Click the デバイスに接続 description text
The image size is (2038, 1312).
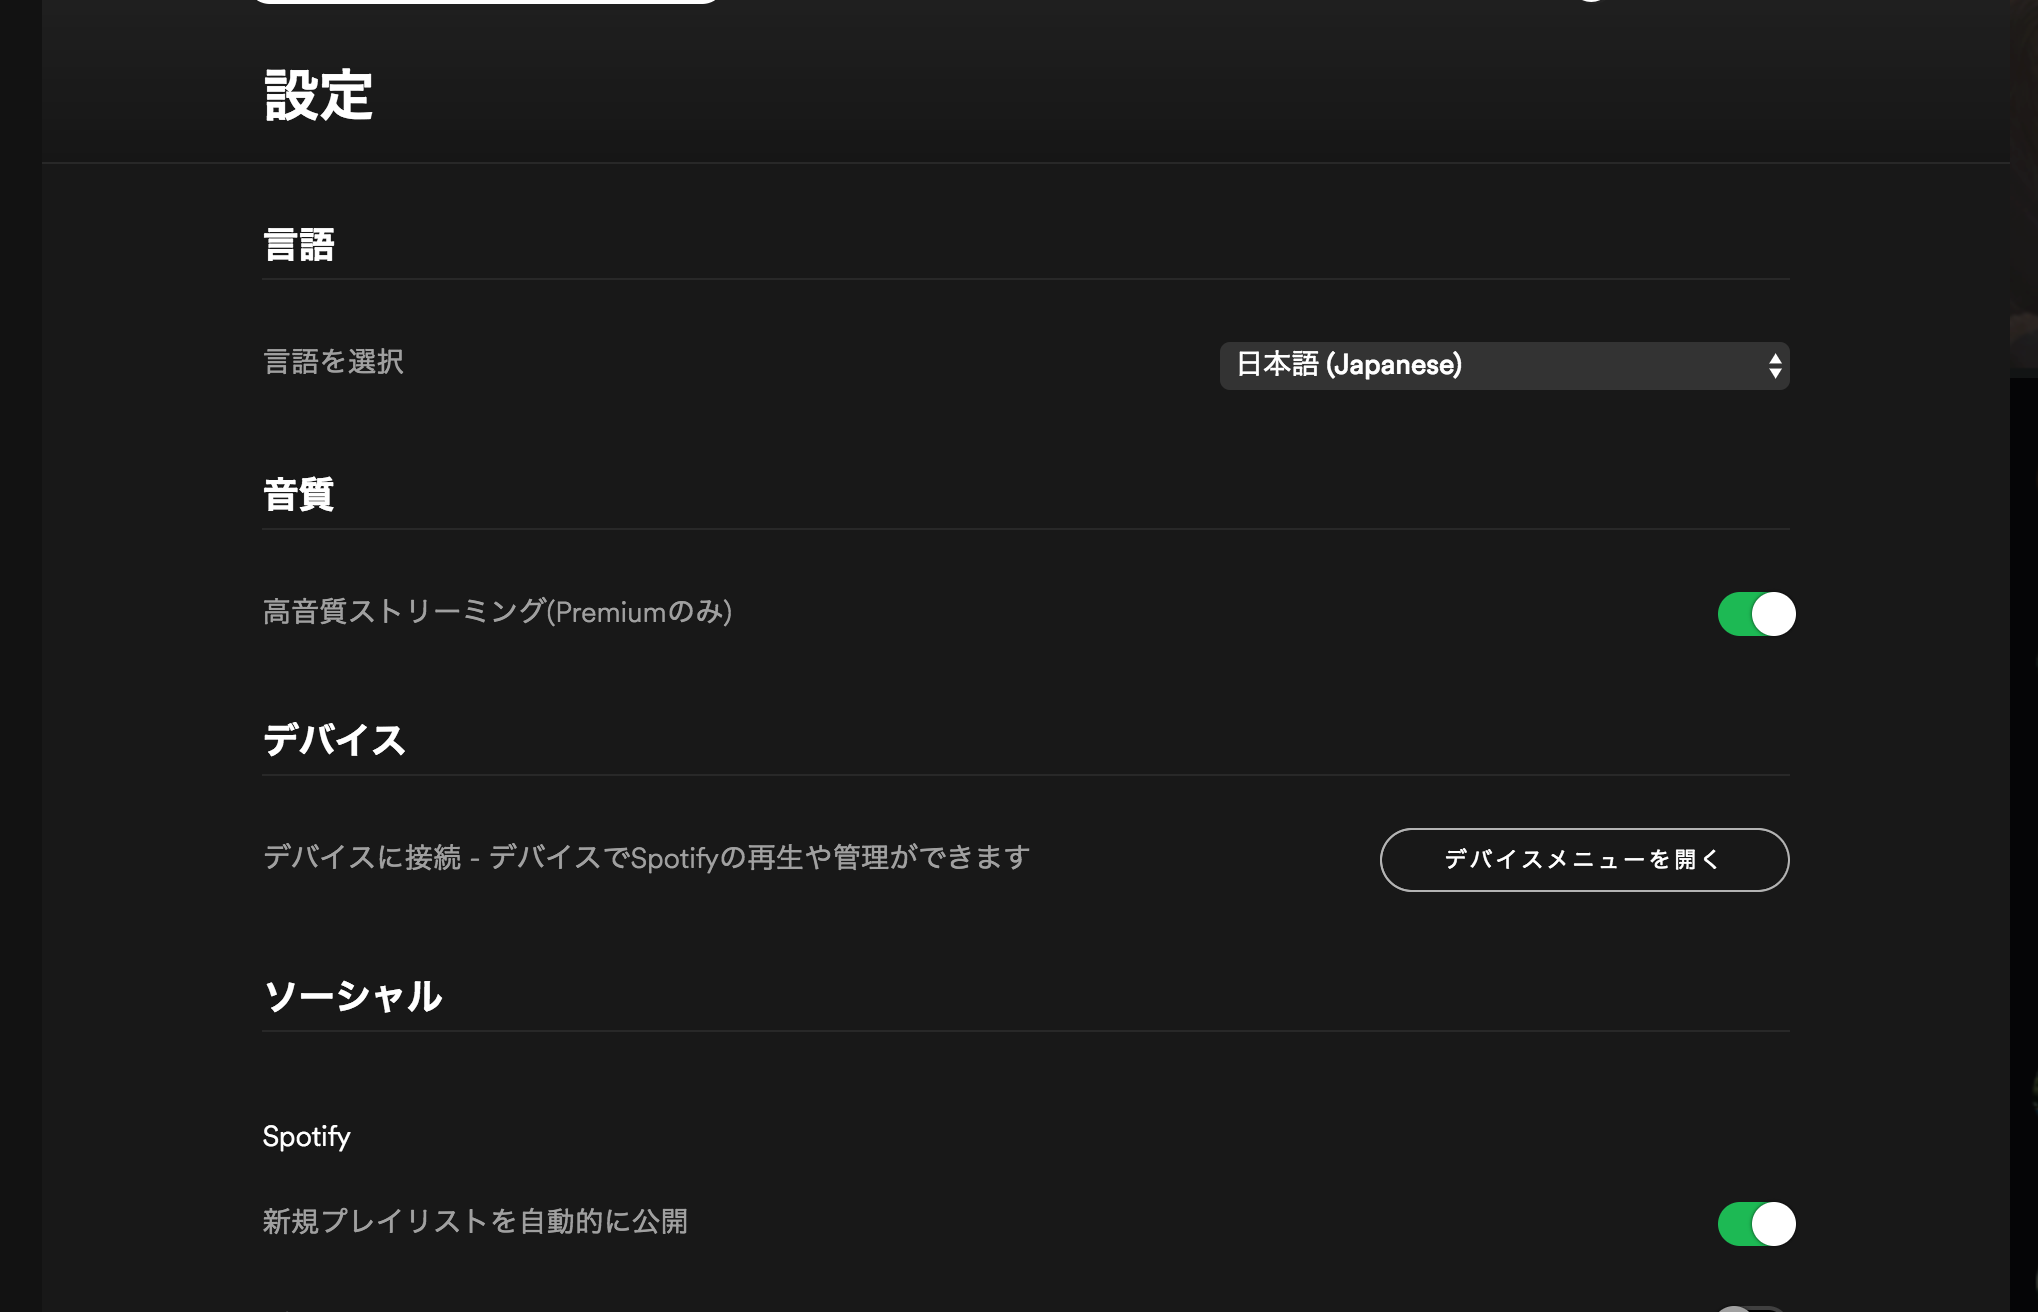coord(646,858)
